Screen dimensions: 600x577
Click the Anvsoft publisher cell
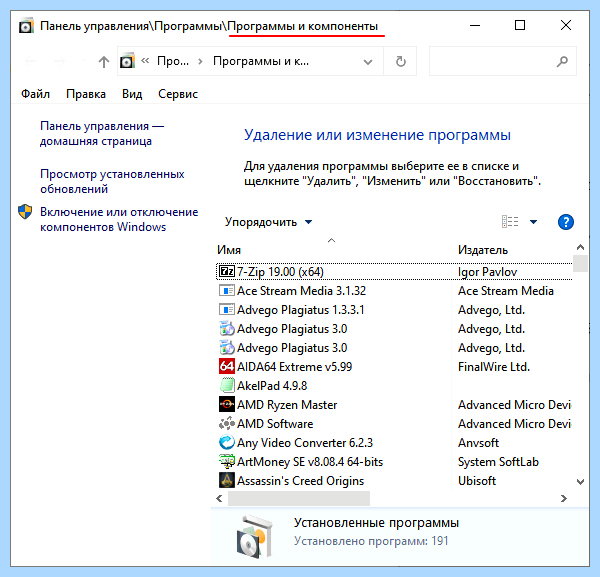[478, 442]
